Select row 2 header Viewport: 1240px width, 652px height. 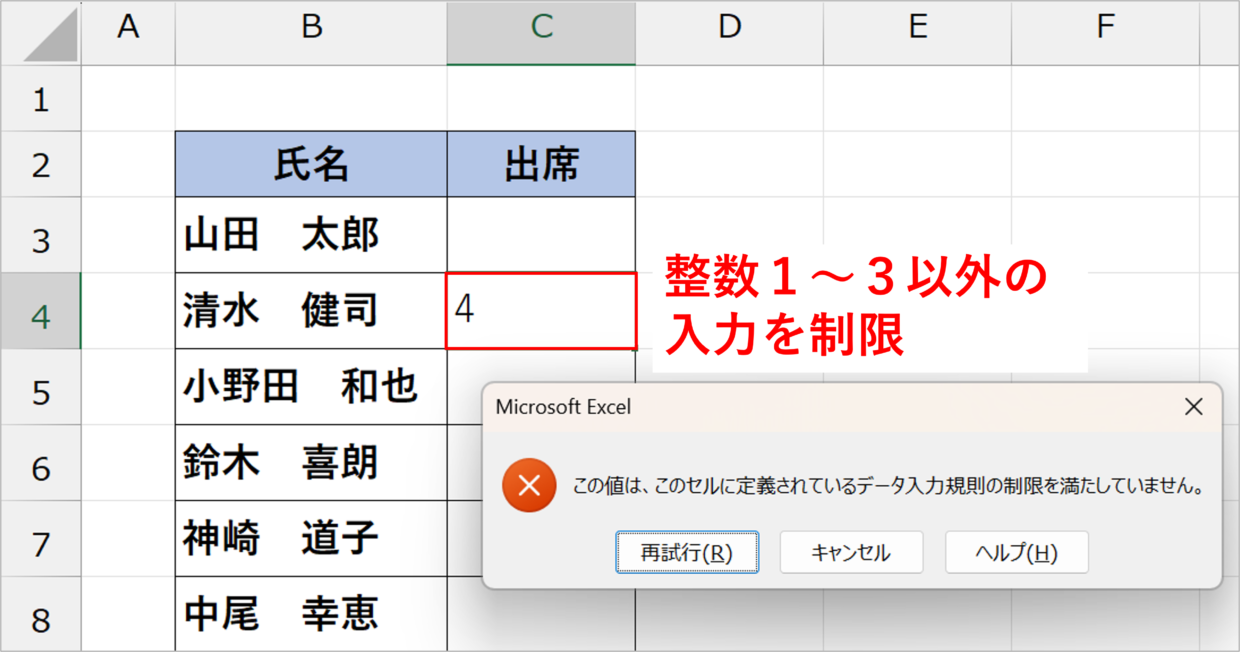(40, 164)
